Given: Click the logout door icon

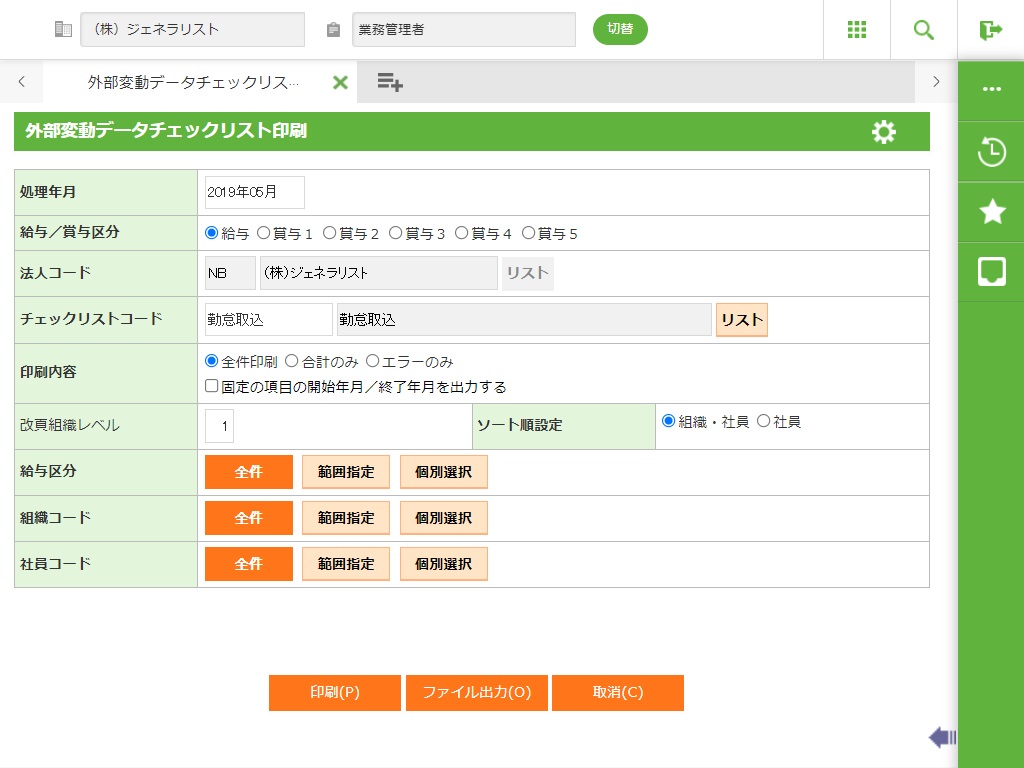Looking at the screenshot, I should pos(990,30).
